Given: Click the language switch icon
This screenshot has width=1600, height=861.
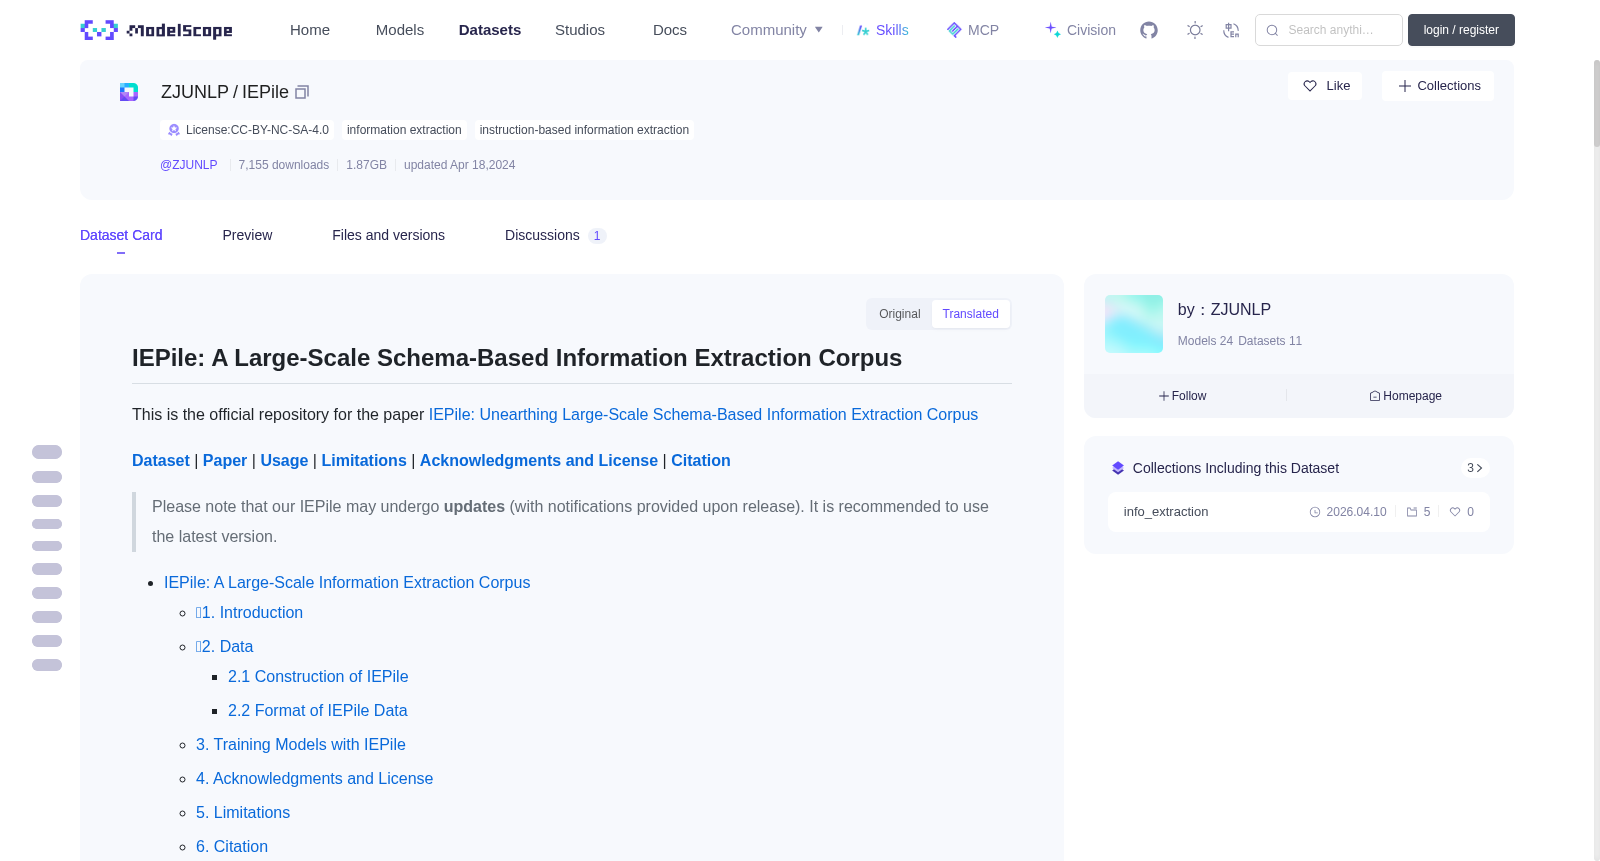Looking at the screenshot, I should pyautogui.click(x=1231, y=30).
